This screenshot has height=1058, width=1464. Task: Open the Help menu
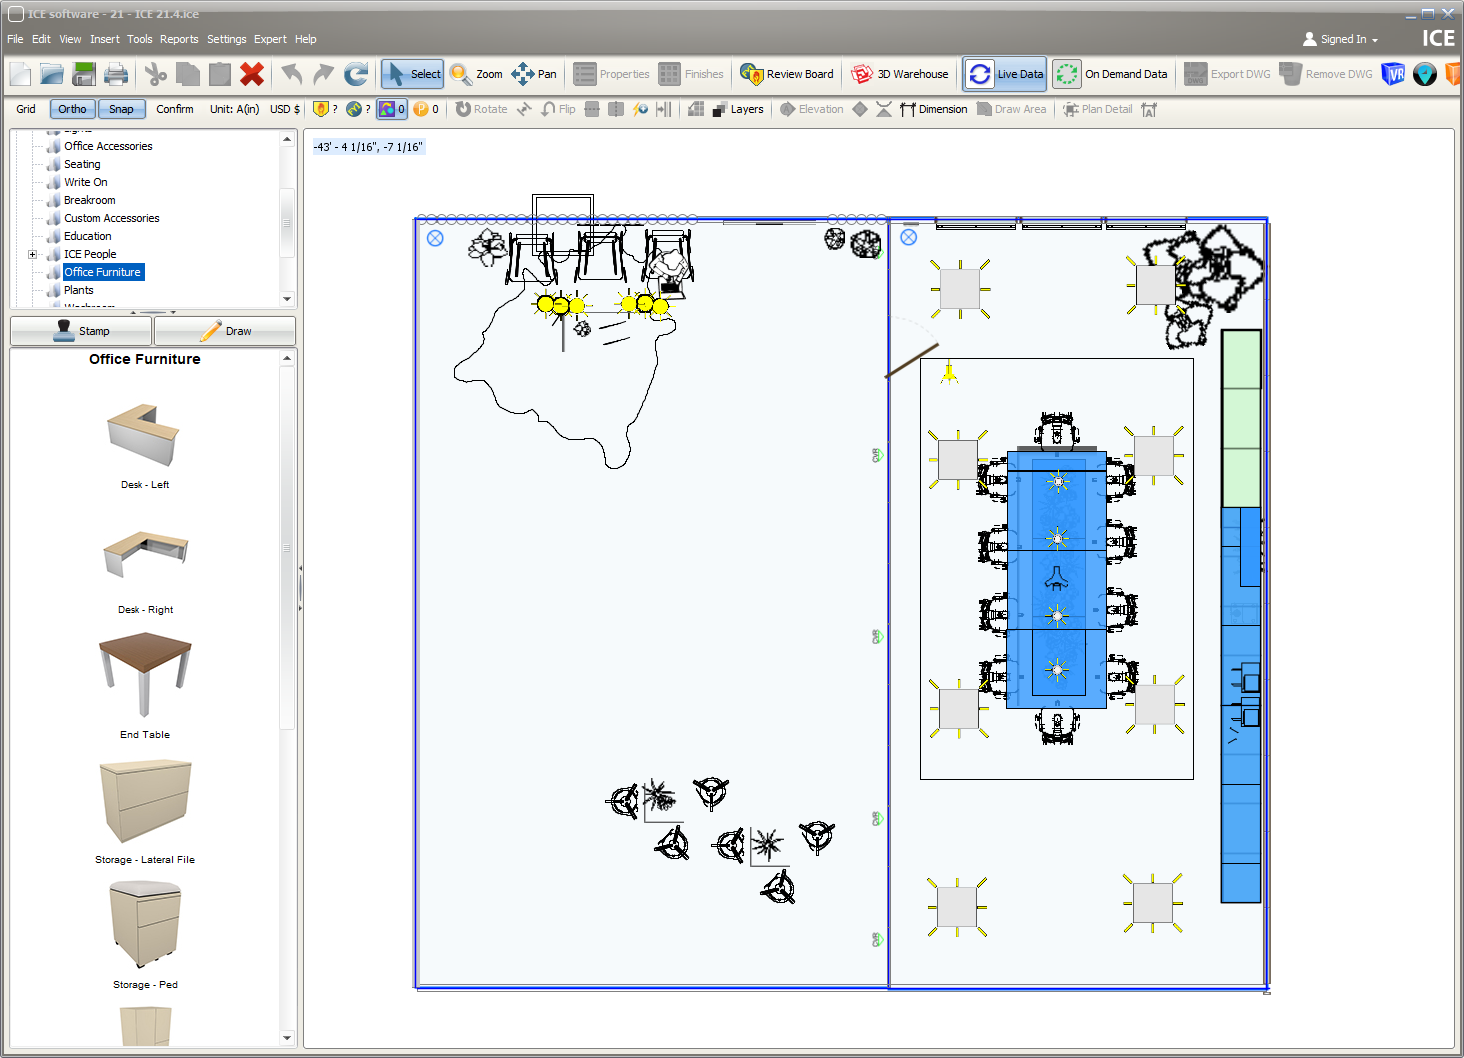click(x=306, y=39)
